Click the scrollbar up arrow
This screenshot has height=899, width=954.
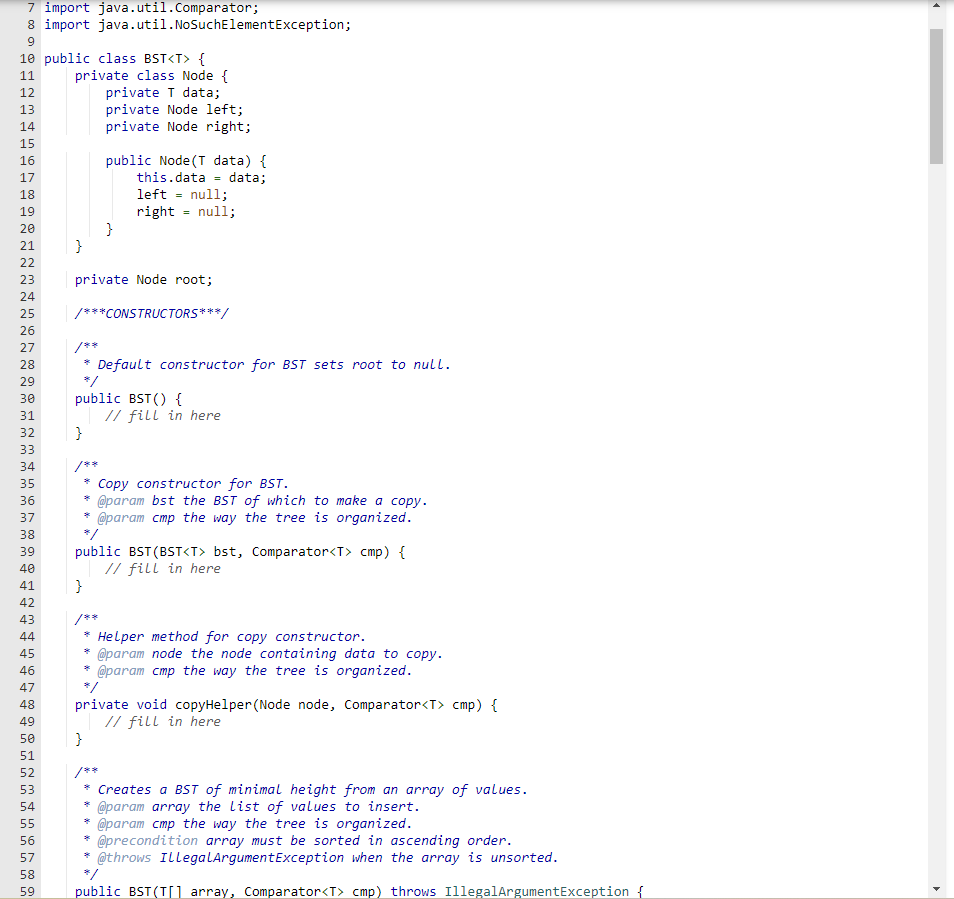coord(937,8)
